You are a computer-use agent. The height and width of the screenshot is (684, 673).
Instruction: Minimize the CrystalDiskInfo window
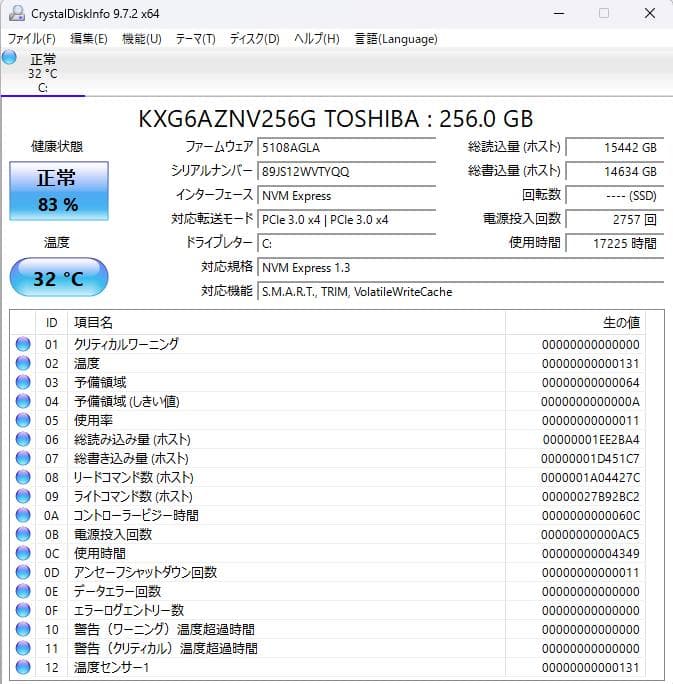tap(559, 14)
